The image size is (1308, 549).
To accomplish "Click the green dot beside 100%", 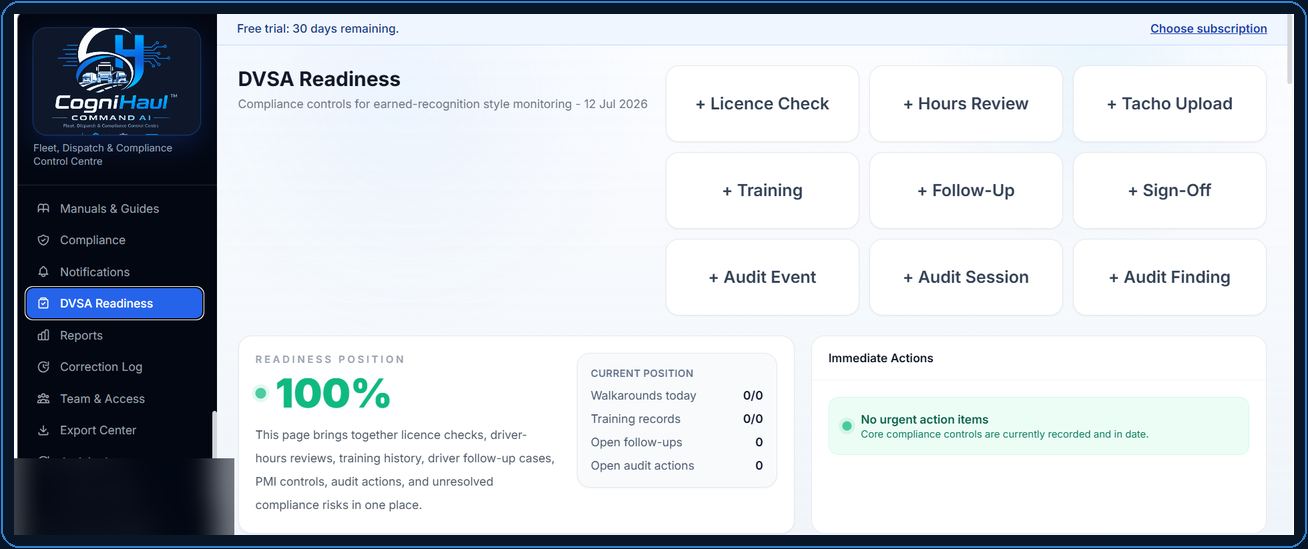I will tap(261, 393).
